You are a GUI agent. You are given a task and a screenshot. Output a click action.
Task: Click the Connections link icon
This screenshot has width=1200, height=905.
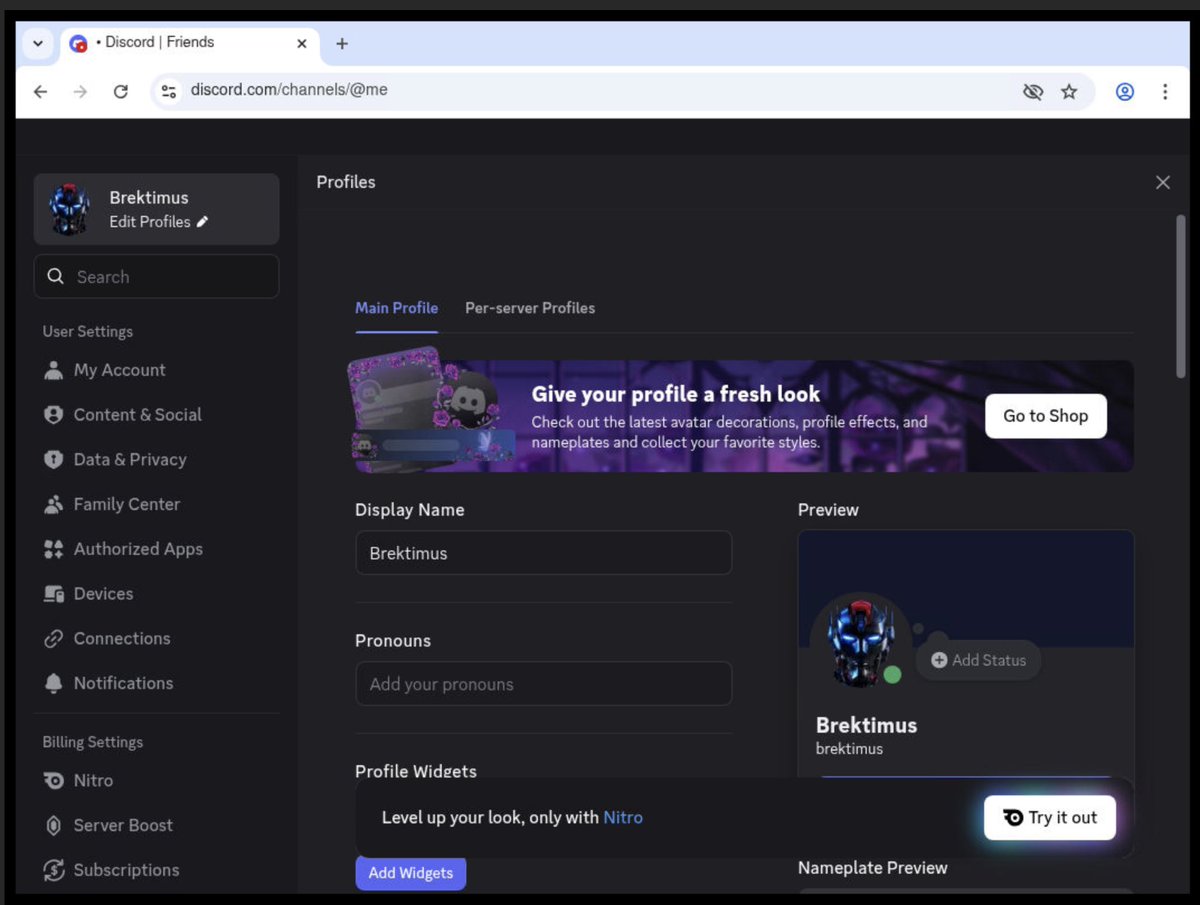53,639
